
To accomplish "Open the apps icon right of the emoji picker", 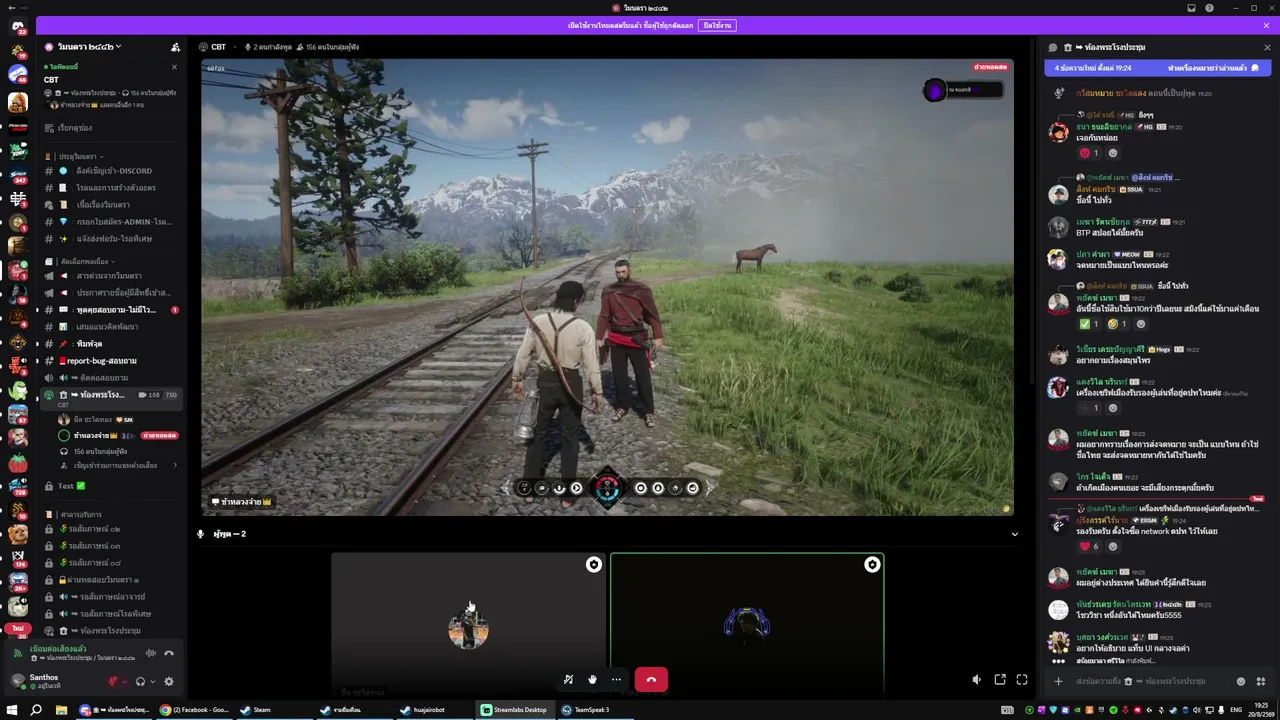I will (x=1260, y=681).
